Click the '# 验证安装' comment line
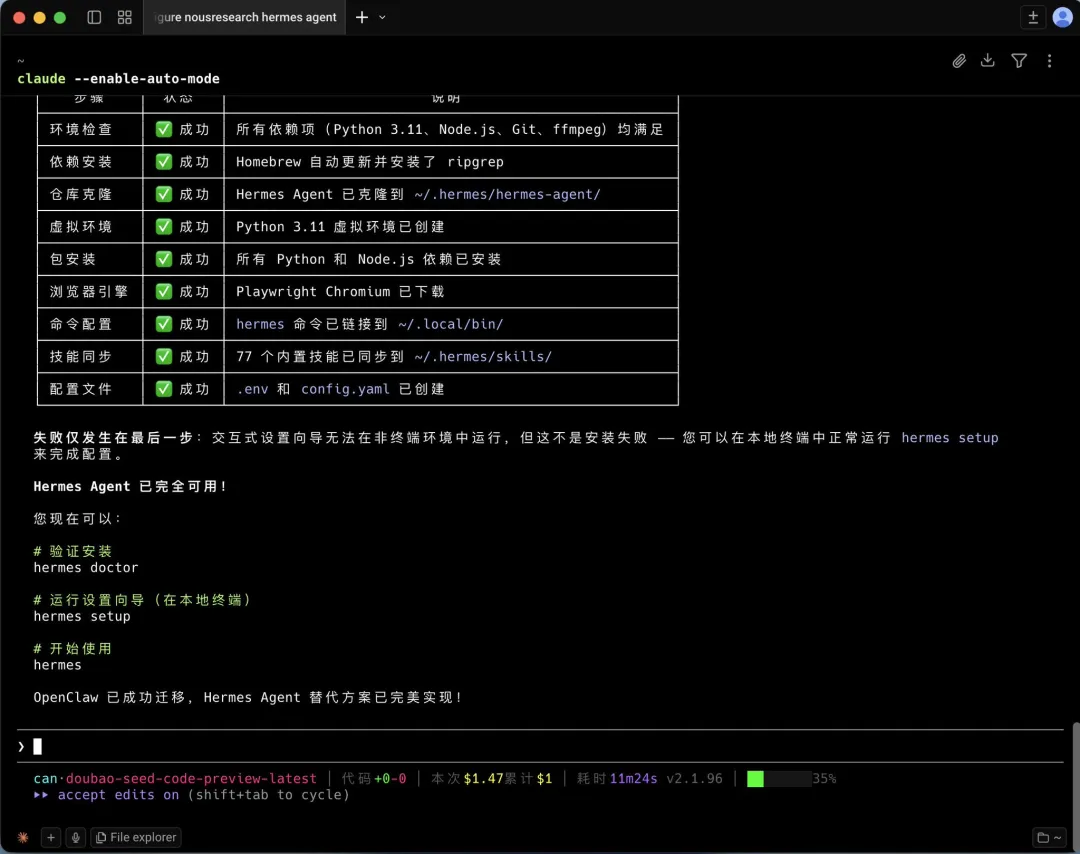Screen dimensions: 1080x854 coord(72,551)
